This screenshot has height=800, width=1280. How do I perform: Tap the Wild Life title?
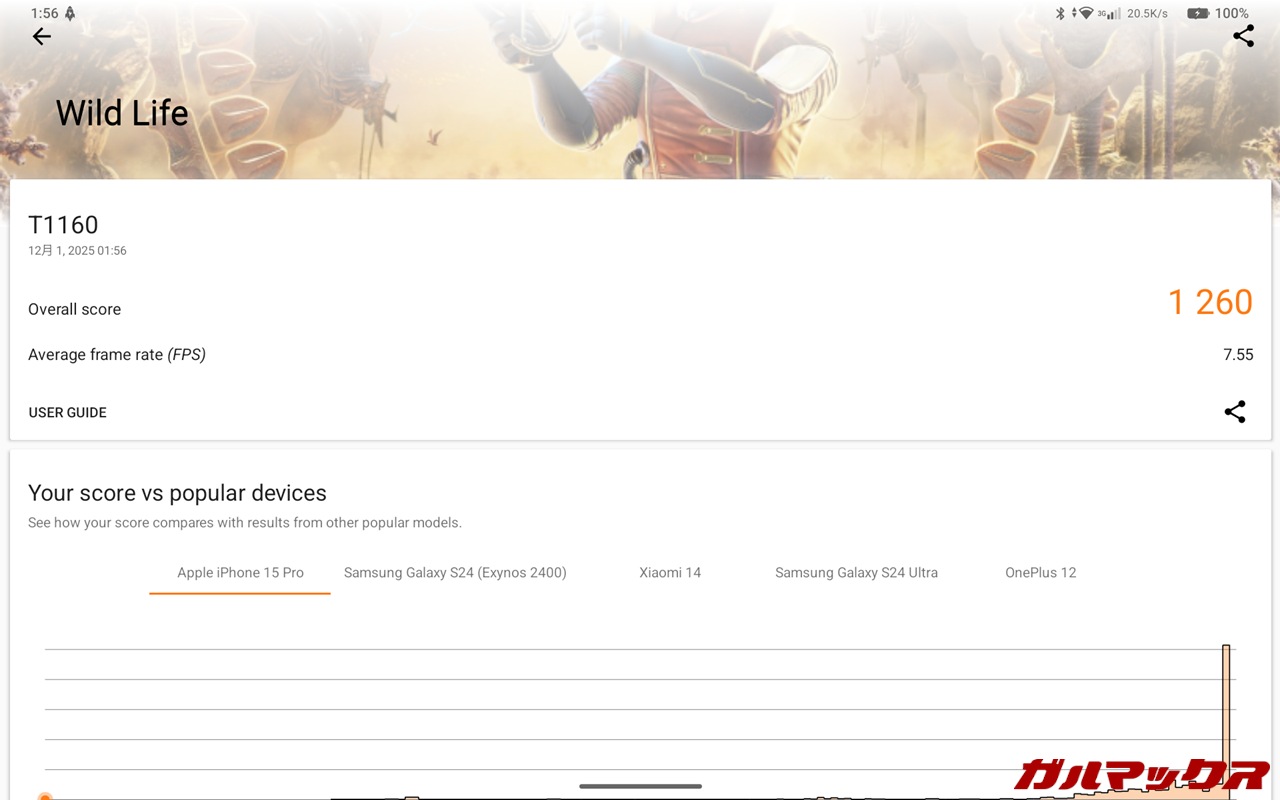coord(122,113)
